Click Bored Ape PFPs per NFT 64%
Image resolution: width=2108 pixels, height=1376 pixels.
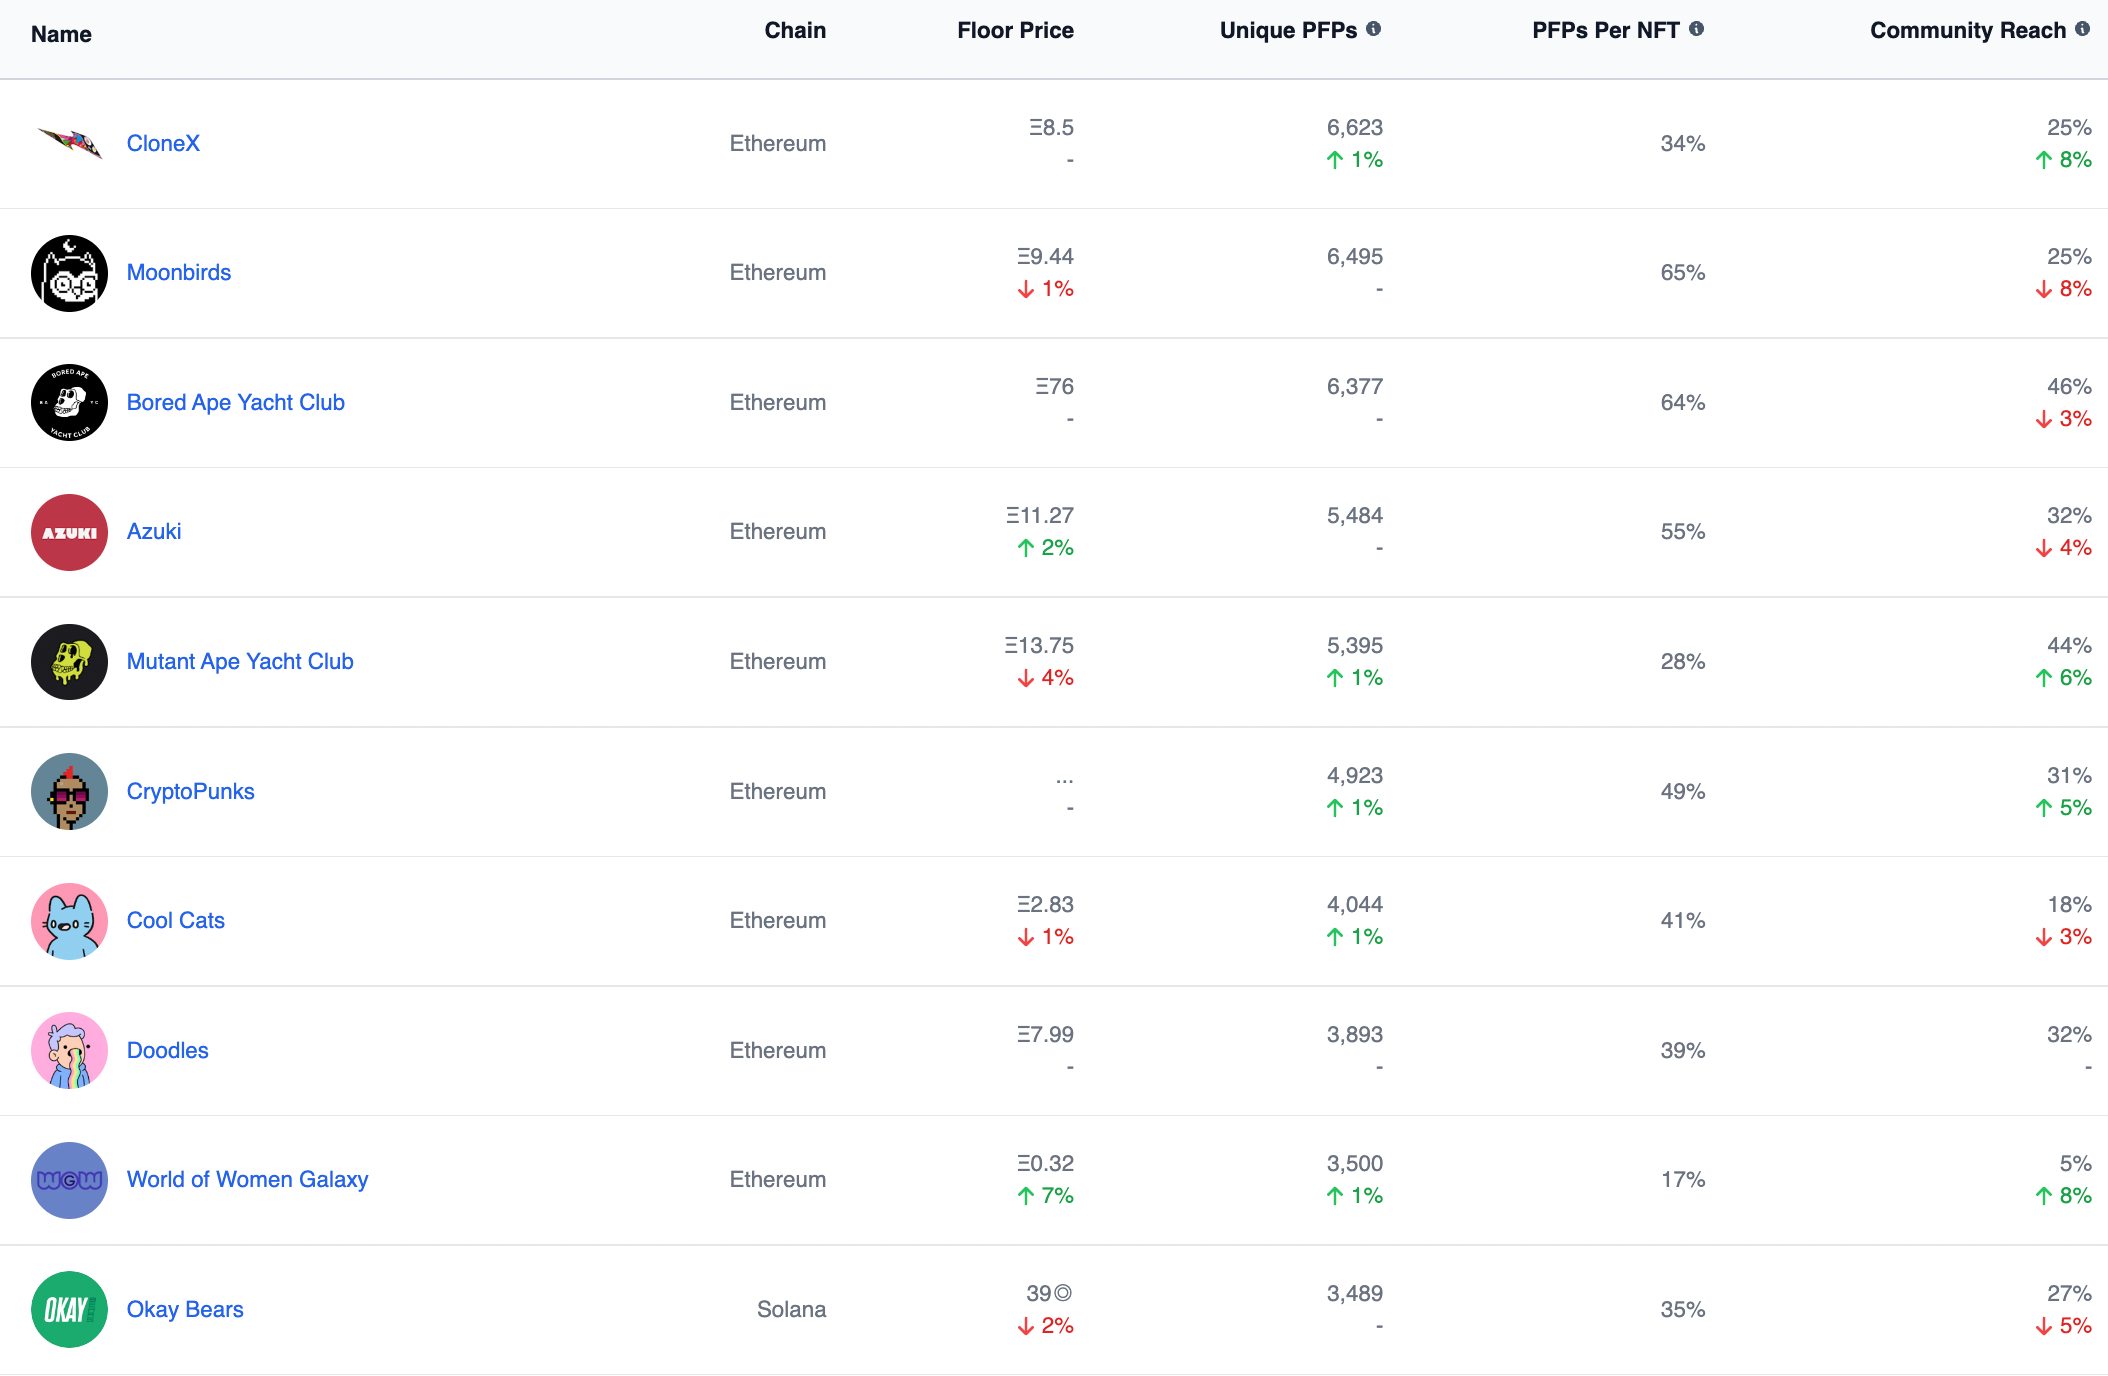pos(1683,402)
